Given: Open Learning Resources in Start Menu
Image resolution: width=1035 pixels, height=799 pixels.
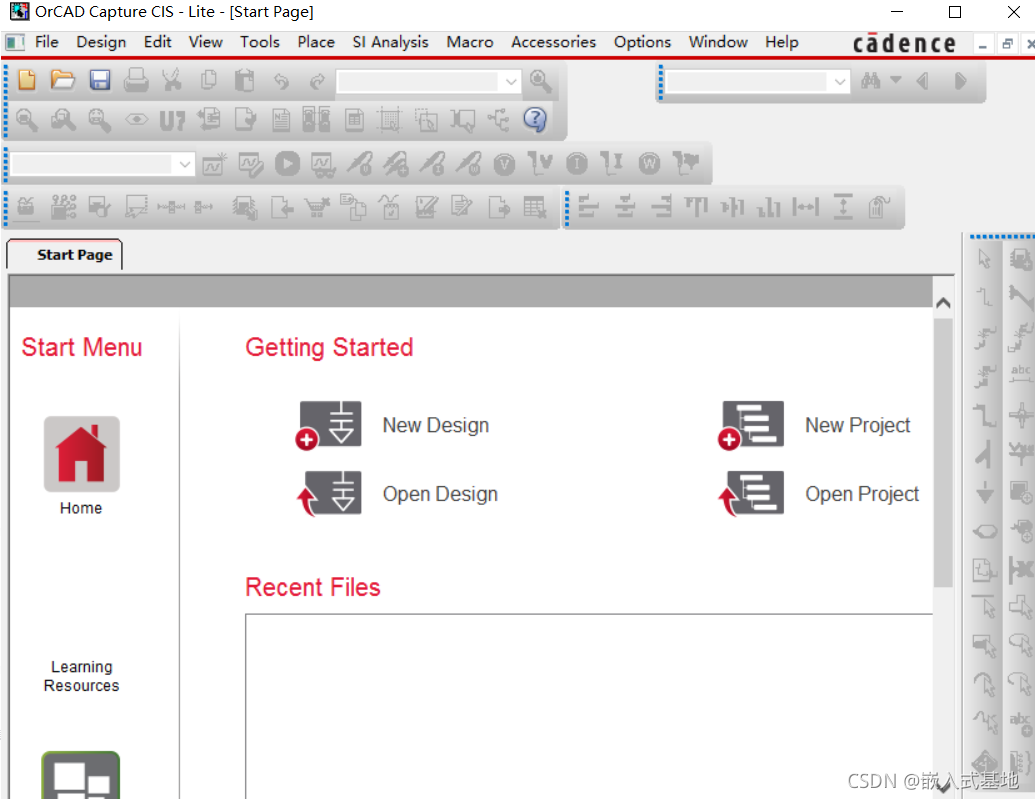Looking at the screenshot, I should point(82,676).
